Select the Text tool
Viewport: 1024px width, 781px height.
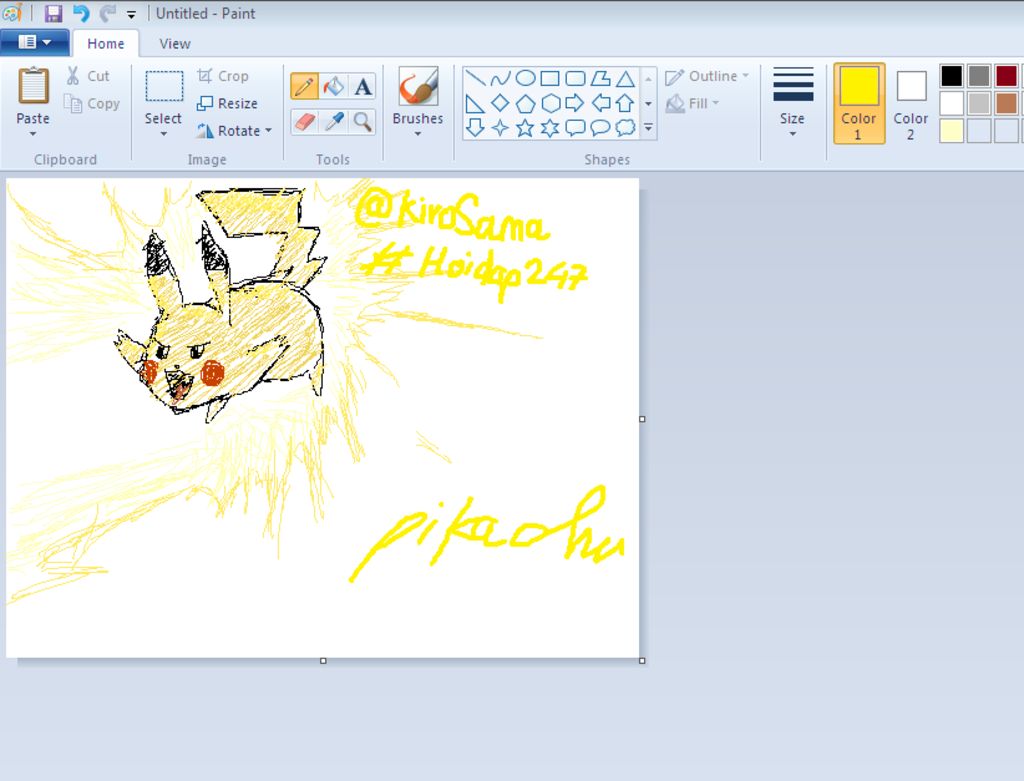362,86
